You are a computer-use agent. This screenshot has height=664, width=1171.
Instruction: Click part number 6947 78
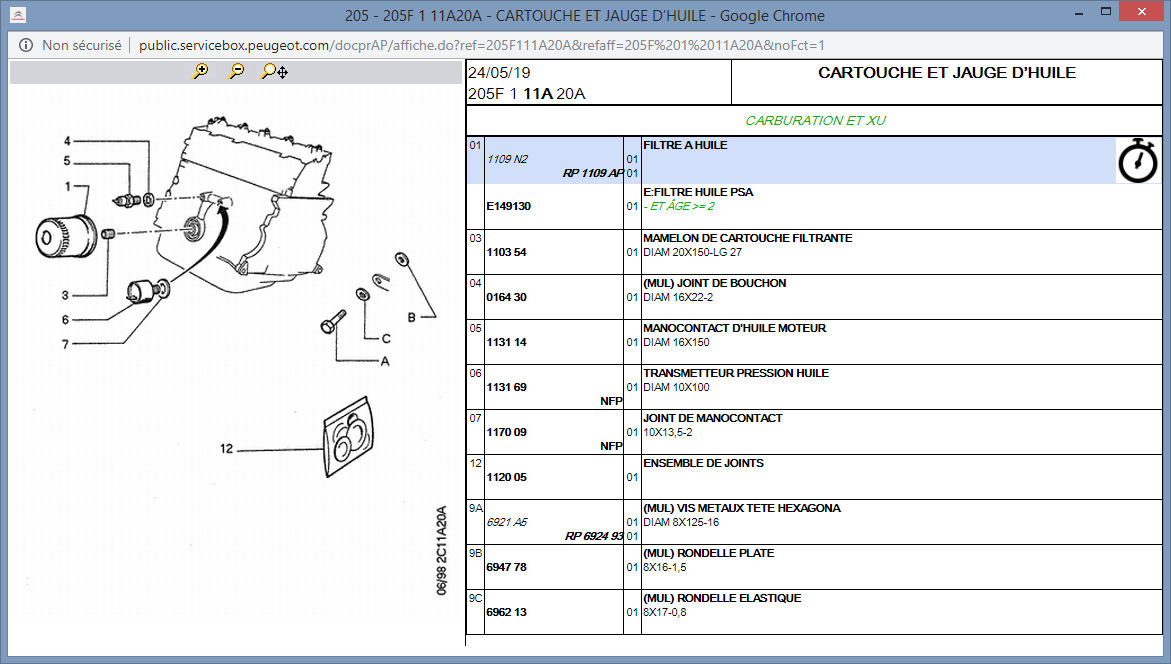pos(506,567)
